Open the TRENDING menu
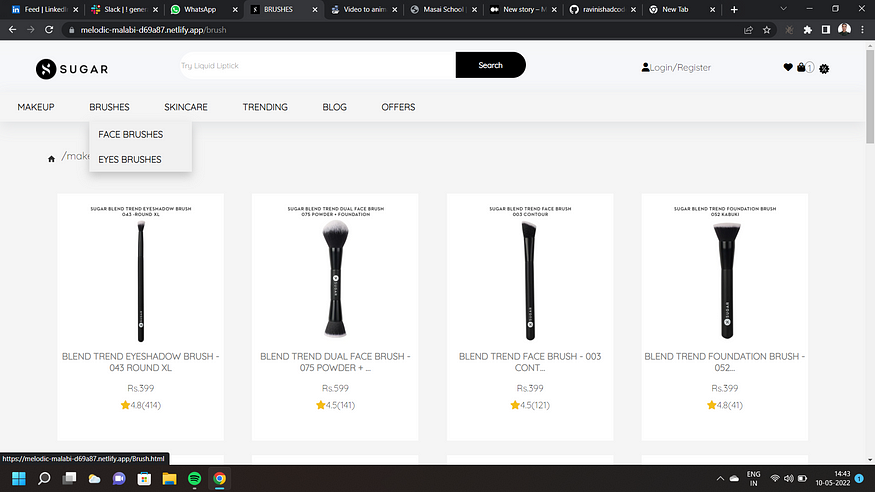The image size is (875, 492). click(x=265, y=107)
